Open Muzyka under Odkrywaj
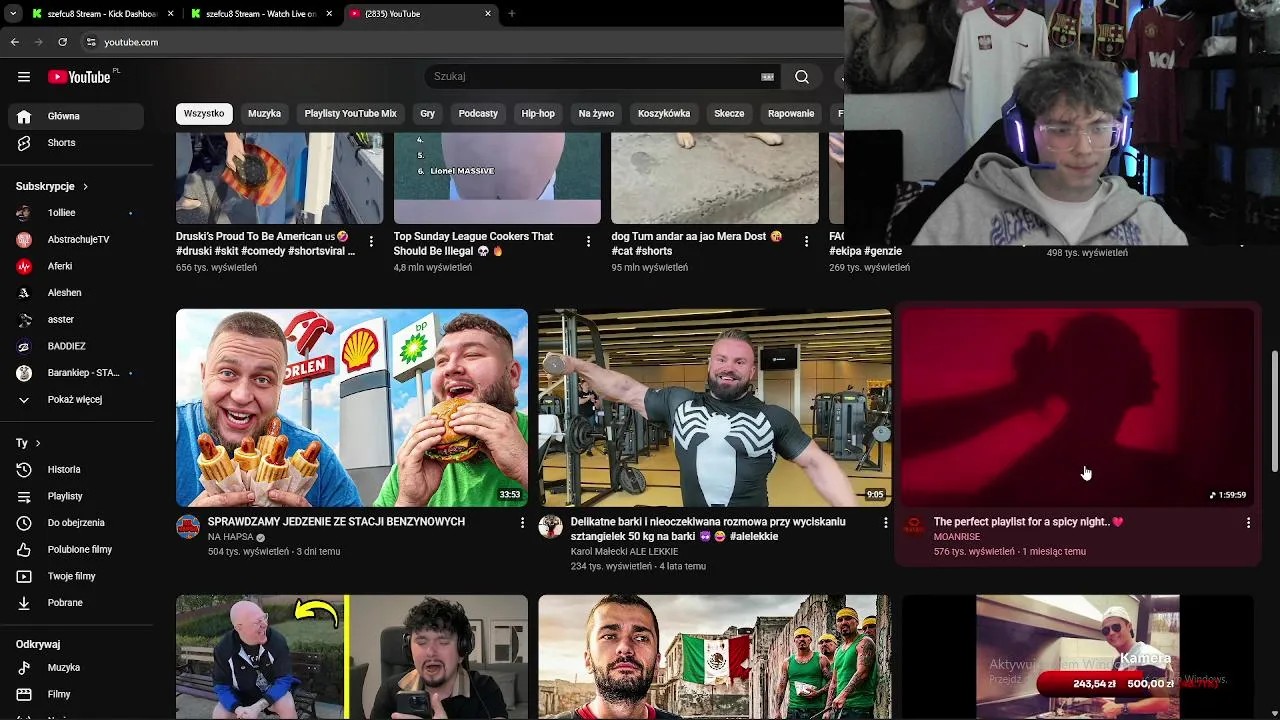The width and height of the screenshot is (1280, 720). point(76,668)
